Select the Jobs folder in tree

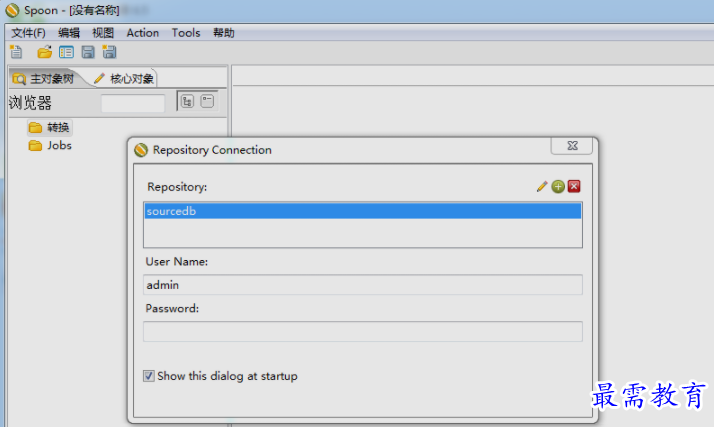50,146
